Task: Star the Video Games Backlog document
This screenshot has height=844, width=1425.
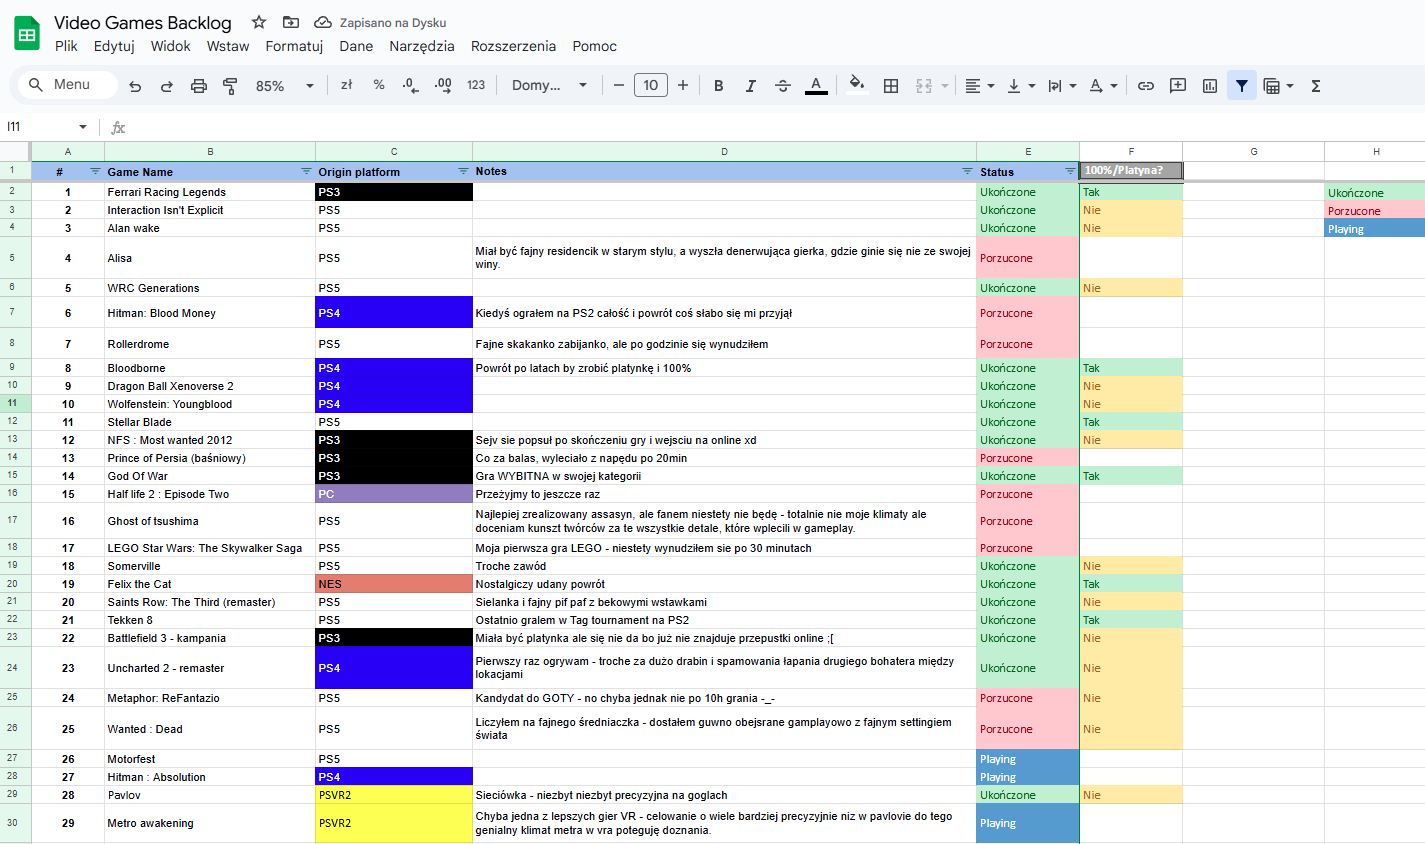Action: click(259, 22)
